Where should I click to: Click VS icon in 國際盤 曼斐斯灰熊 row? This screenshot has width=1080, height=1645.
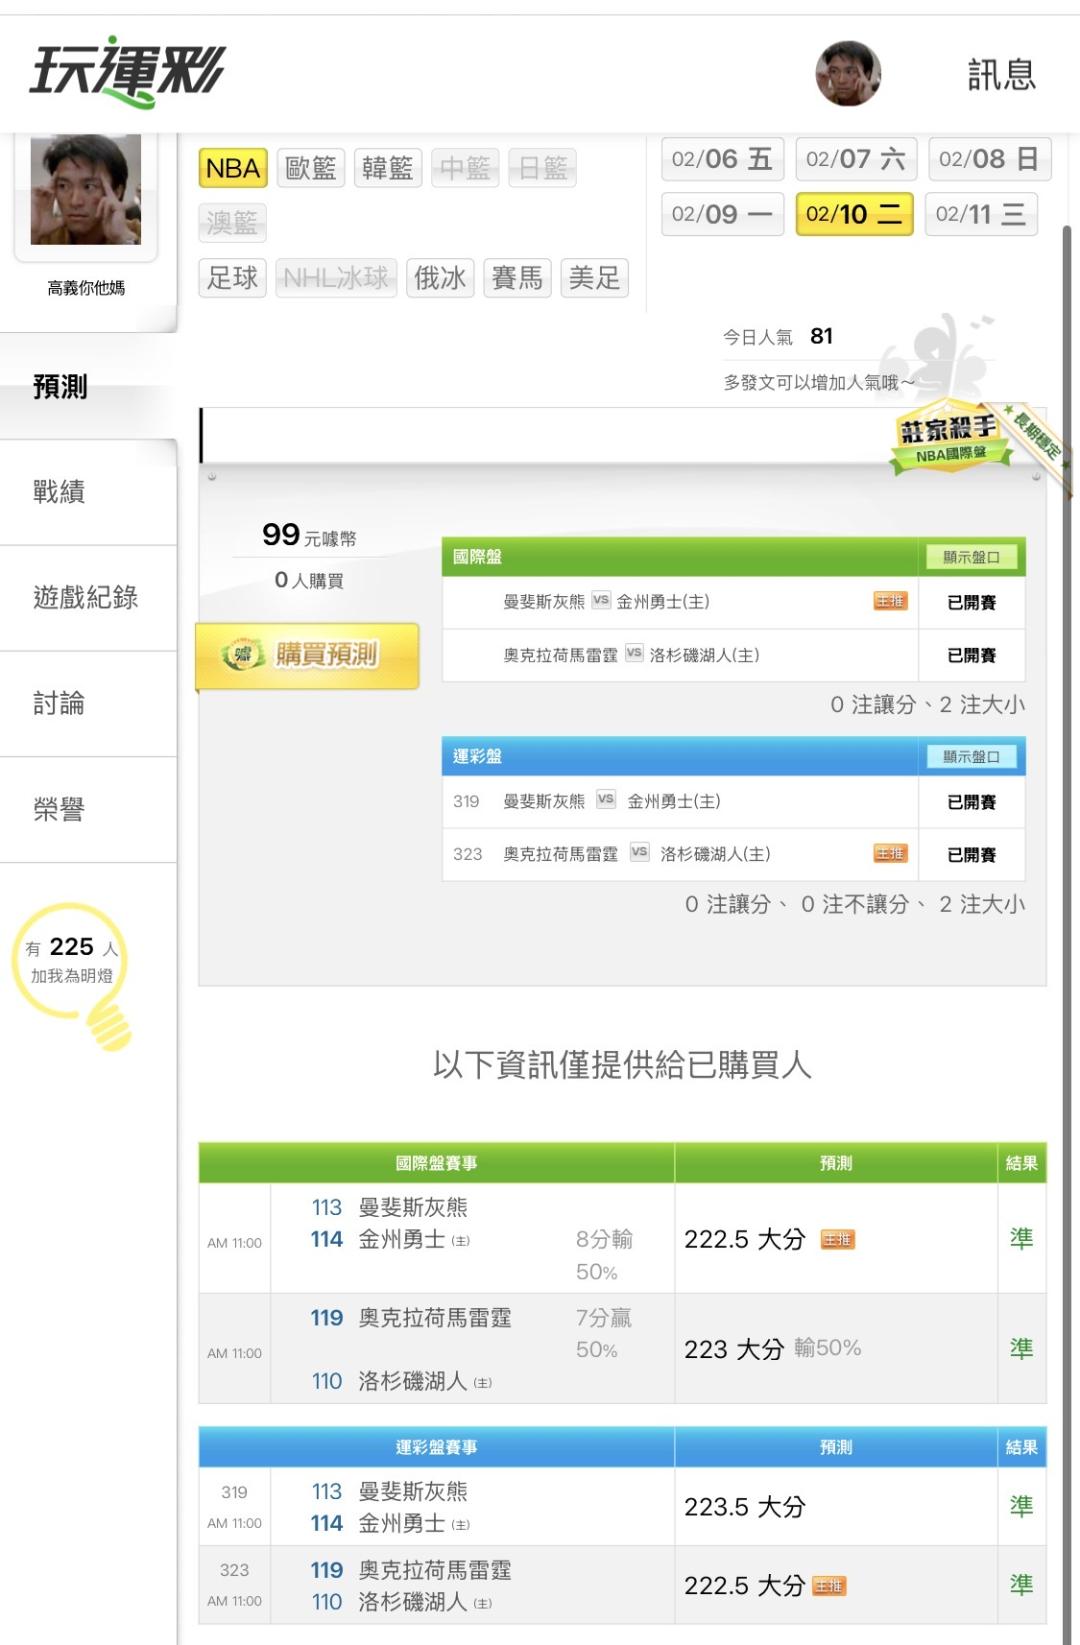coord(600,600)
